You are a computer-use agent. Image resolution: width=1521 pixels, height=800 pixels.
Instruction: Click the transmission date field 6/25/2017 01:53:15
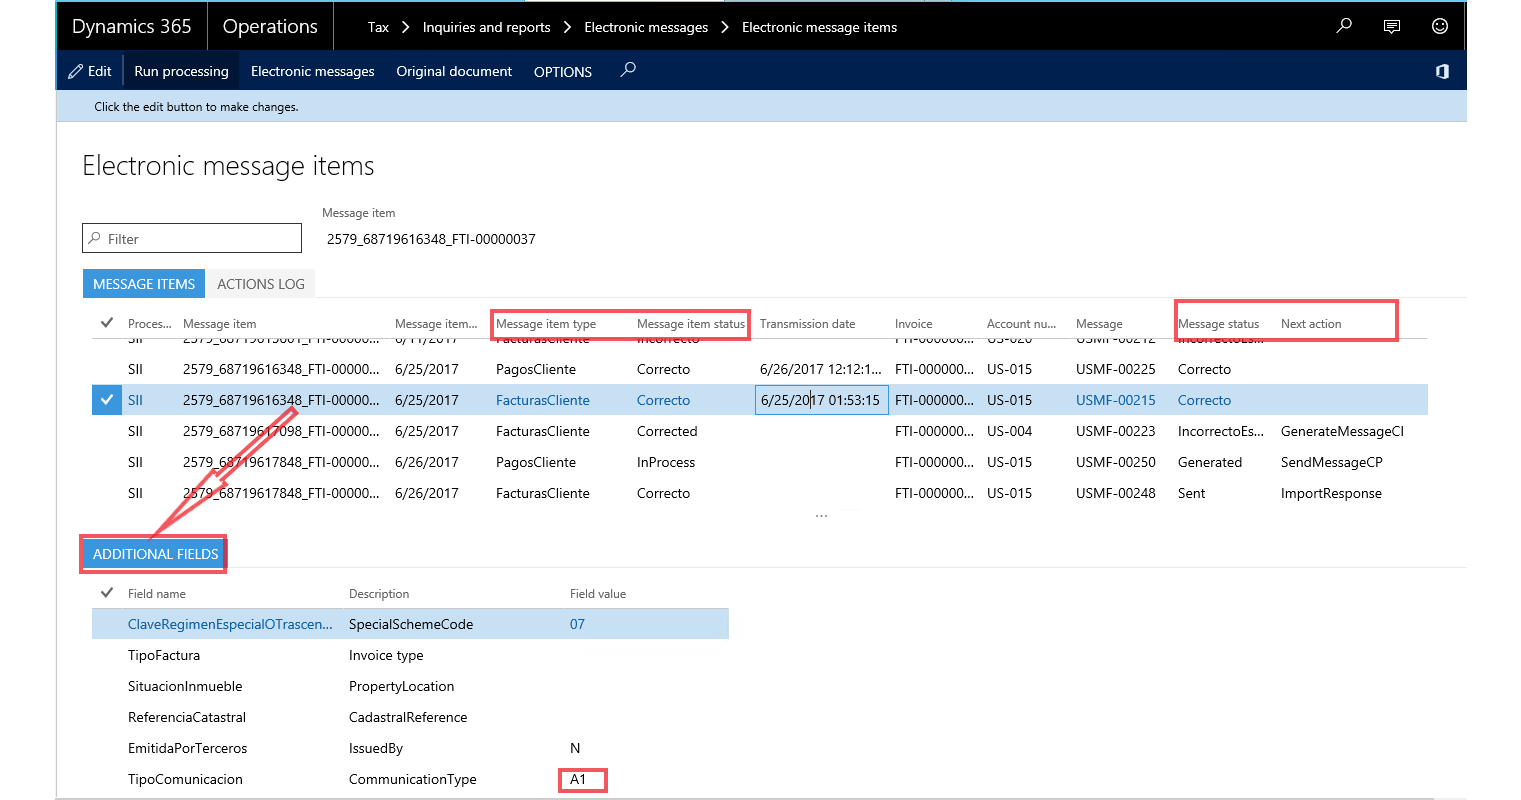pos(821,400)
